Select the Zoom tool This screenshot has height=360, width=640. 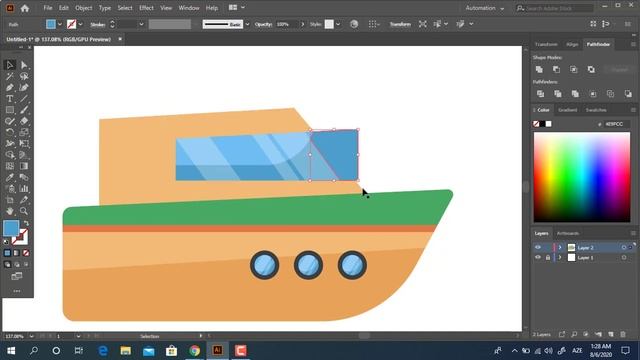pos(24,211)
